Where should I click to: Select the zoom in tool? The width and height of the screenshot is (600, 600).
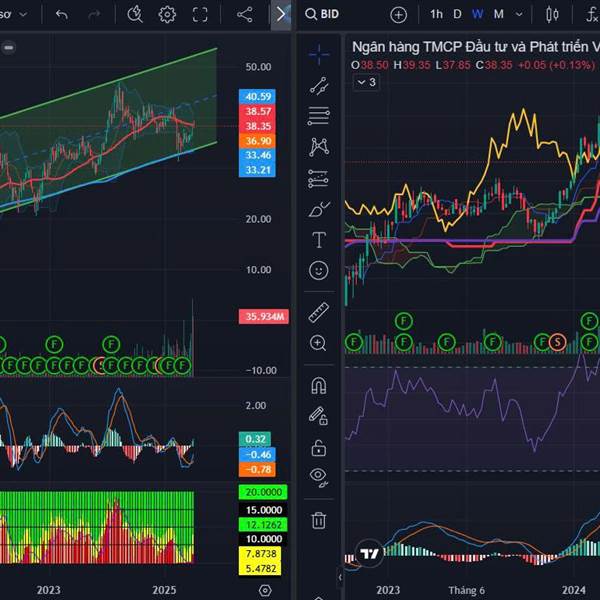(x=318, y=343)
